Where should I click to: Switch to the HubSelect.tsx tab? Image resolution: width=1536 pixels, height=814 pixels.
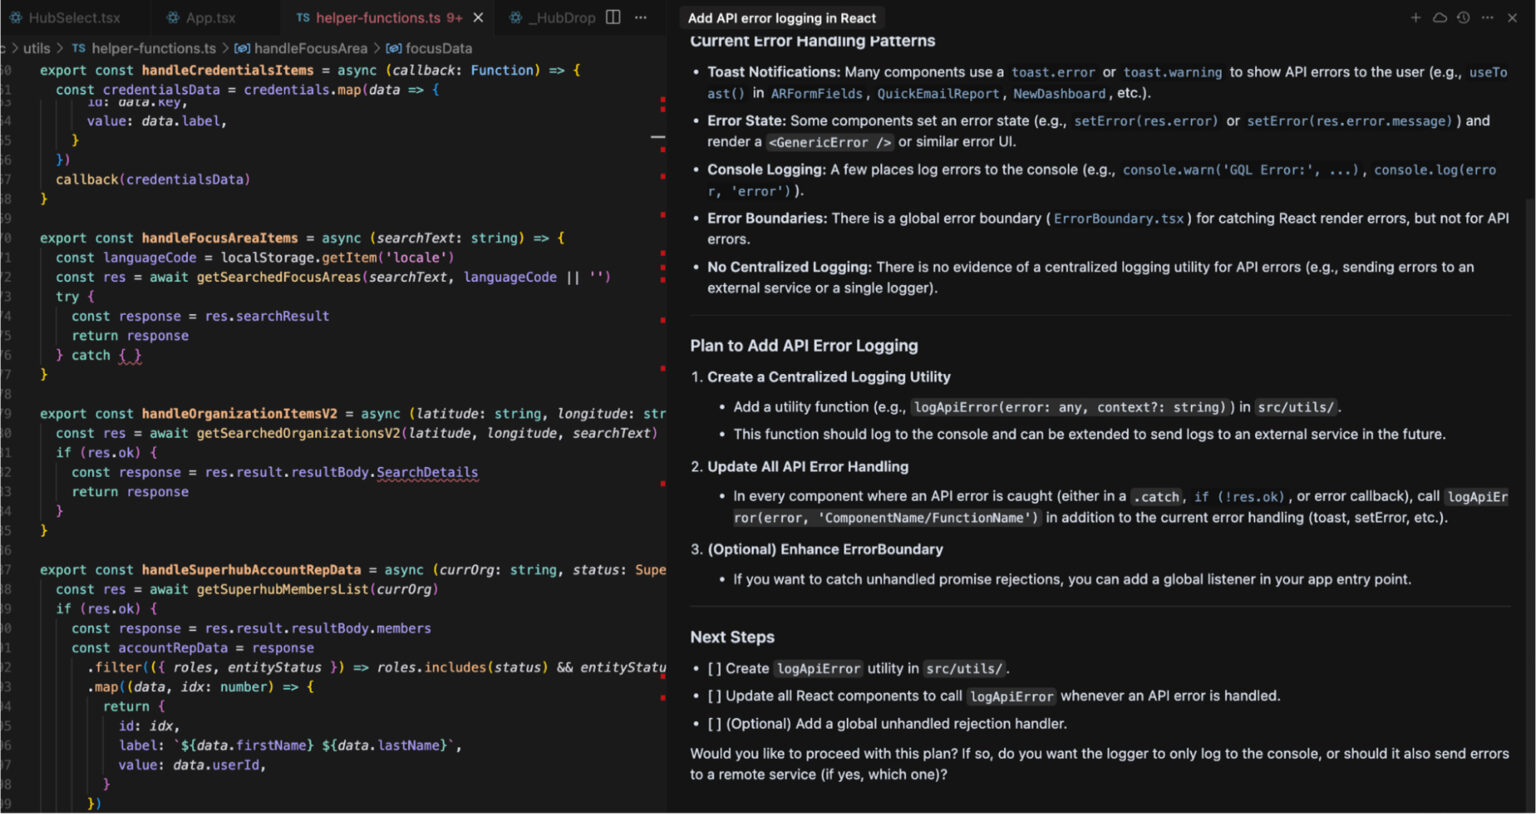pos(70,17)
